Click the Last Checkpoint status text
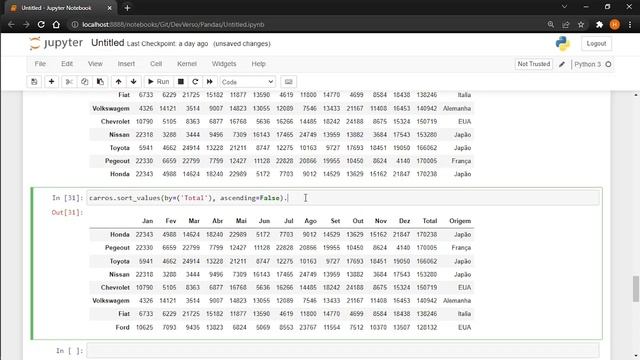The image size is (640, 360). 167,44
